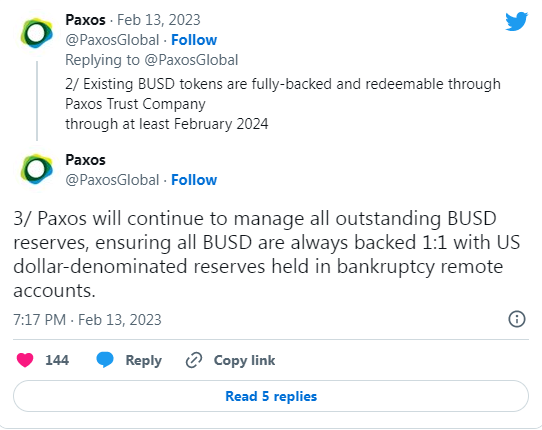Click the 7:17 PM timestamp

39,320
